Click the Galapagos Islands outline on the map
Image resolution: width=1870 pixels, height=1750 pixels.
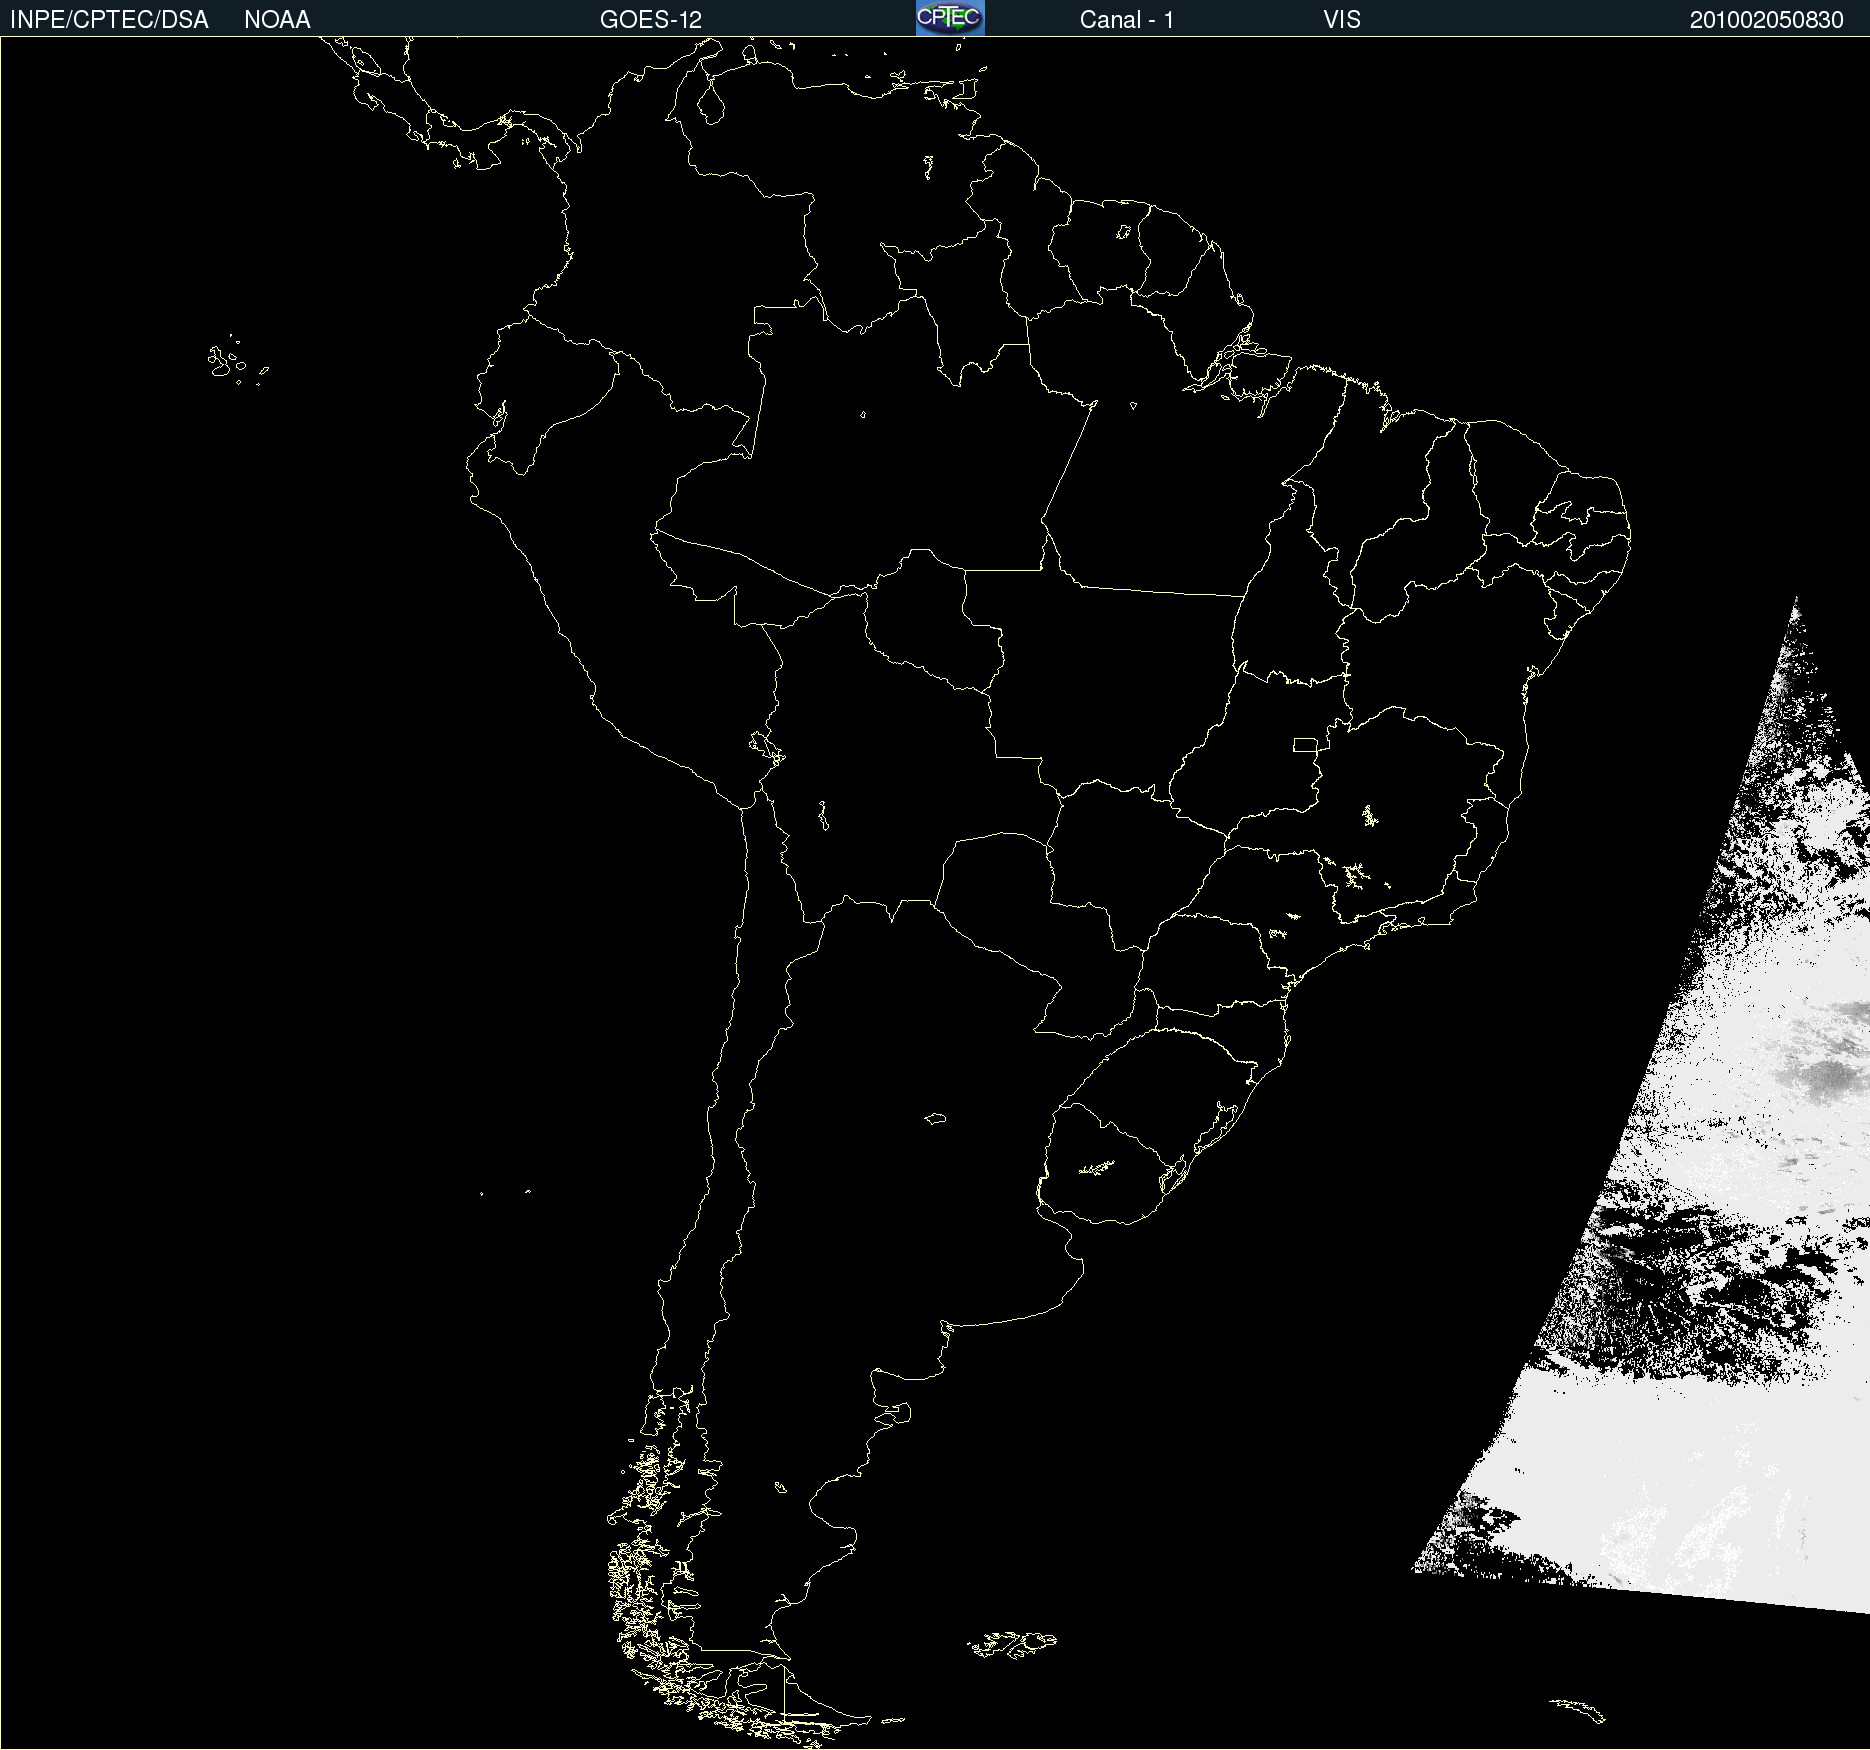[237, 361]
